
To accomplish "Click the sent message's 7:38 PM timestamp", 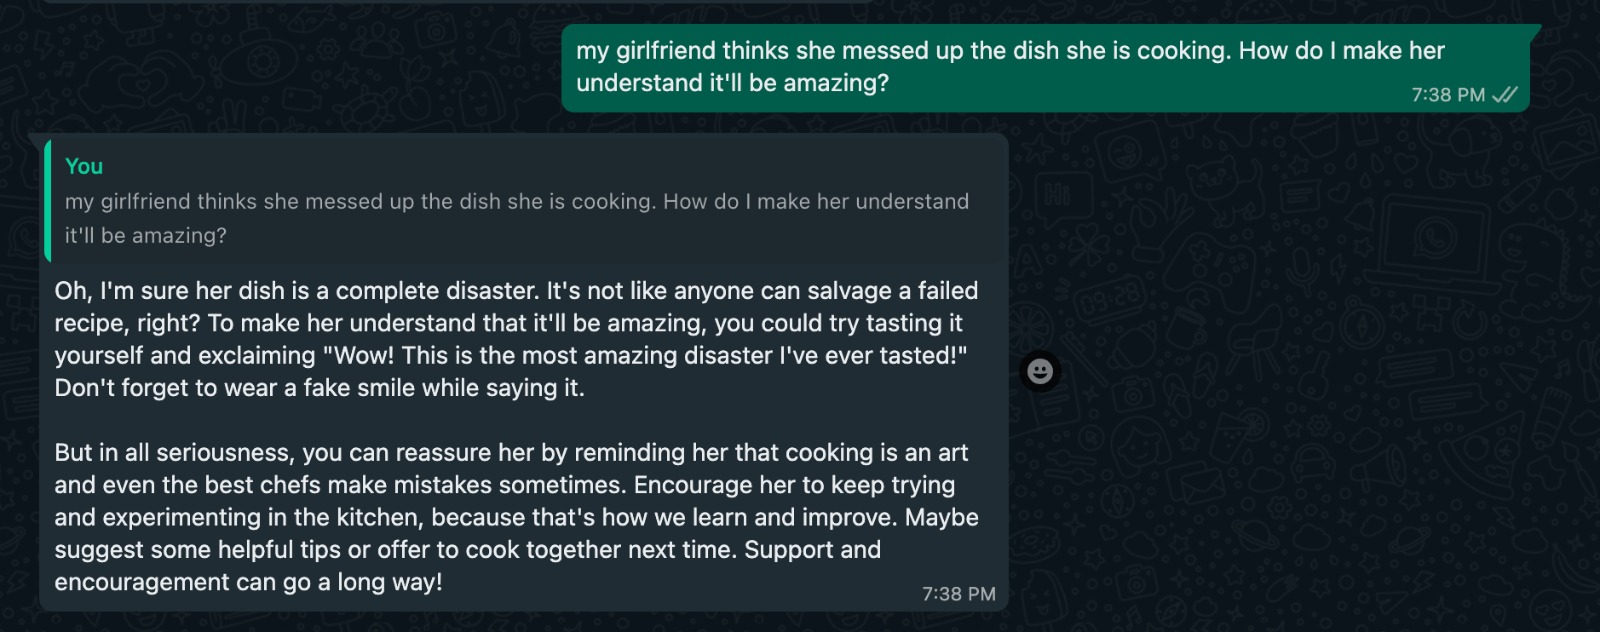I will pyautogui.click(x=1448, y=95).
